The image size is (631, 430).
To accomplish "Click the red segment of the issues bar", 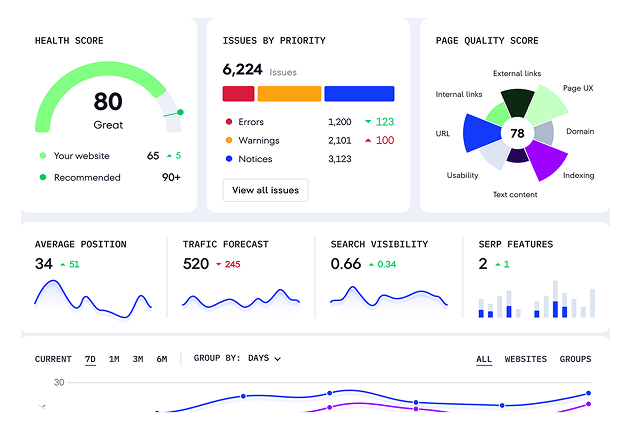I will point(237,93).
